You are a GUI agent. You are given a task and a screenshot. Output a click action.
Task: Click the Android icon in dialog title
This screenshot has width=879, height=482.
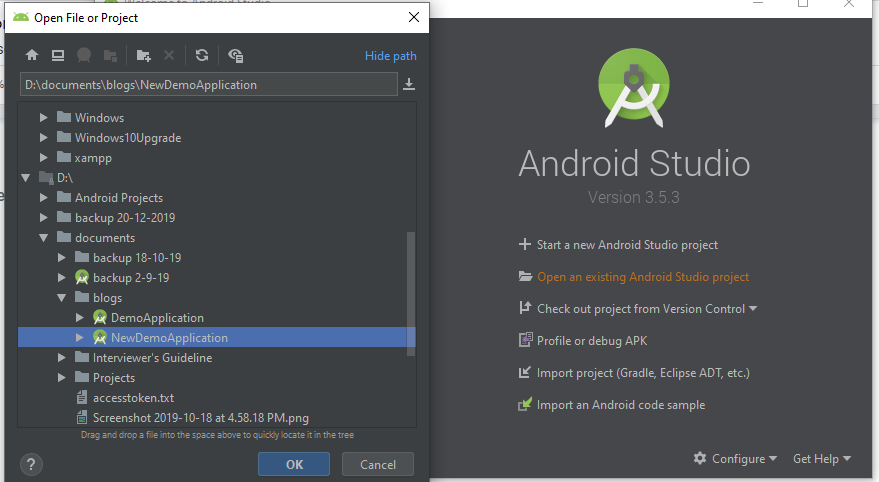(x=21, y=17)
